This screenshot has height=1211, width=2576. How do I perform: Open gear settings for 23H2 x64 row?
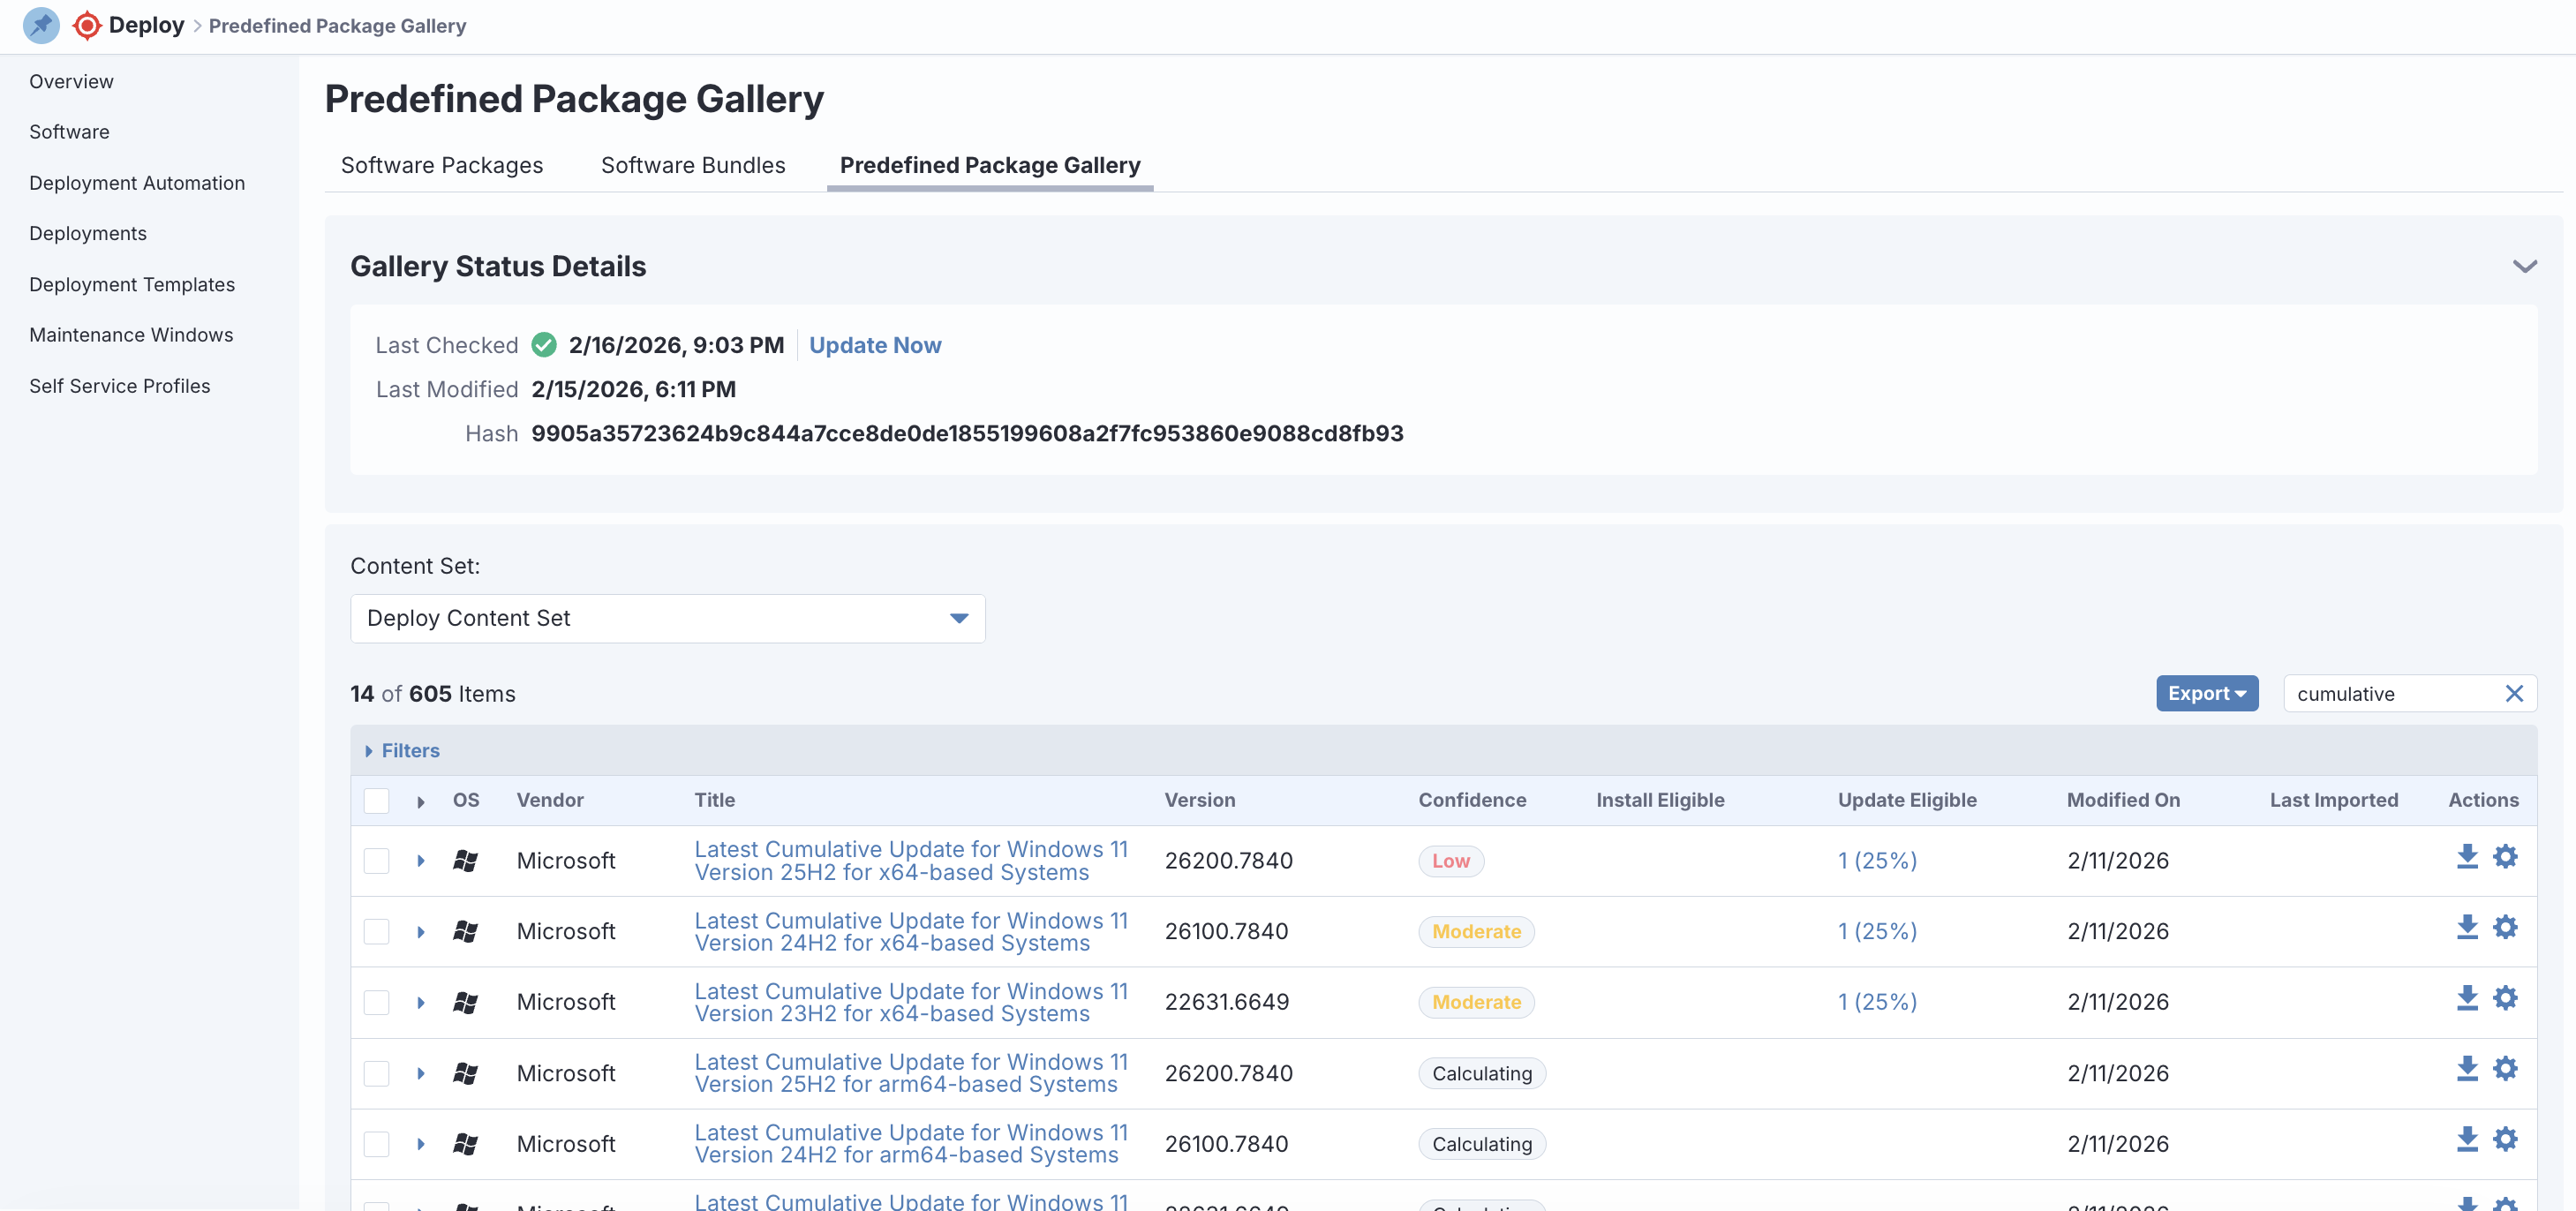[x=2505, y=998]
